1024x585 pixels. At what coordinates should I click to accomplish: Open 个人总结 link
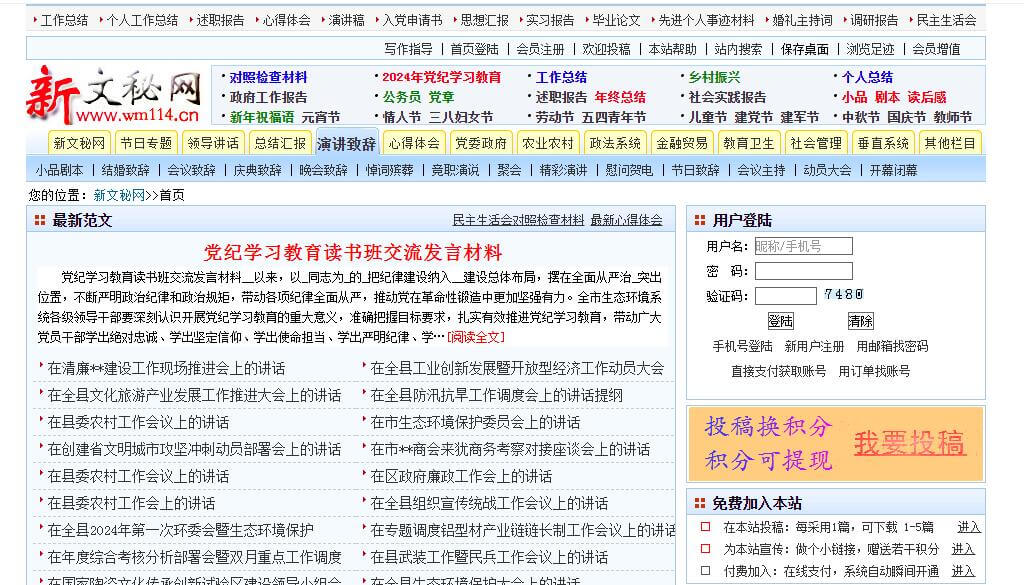(x=867, y=77)
